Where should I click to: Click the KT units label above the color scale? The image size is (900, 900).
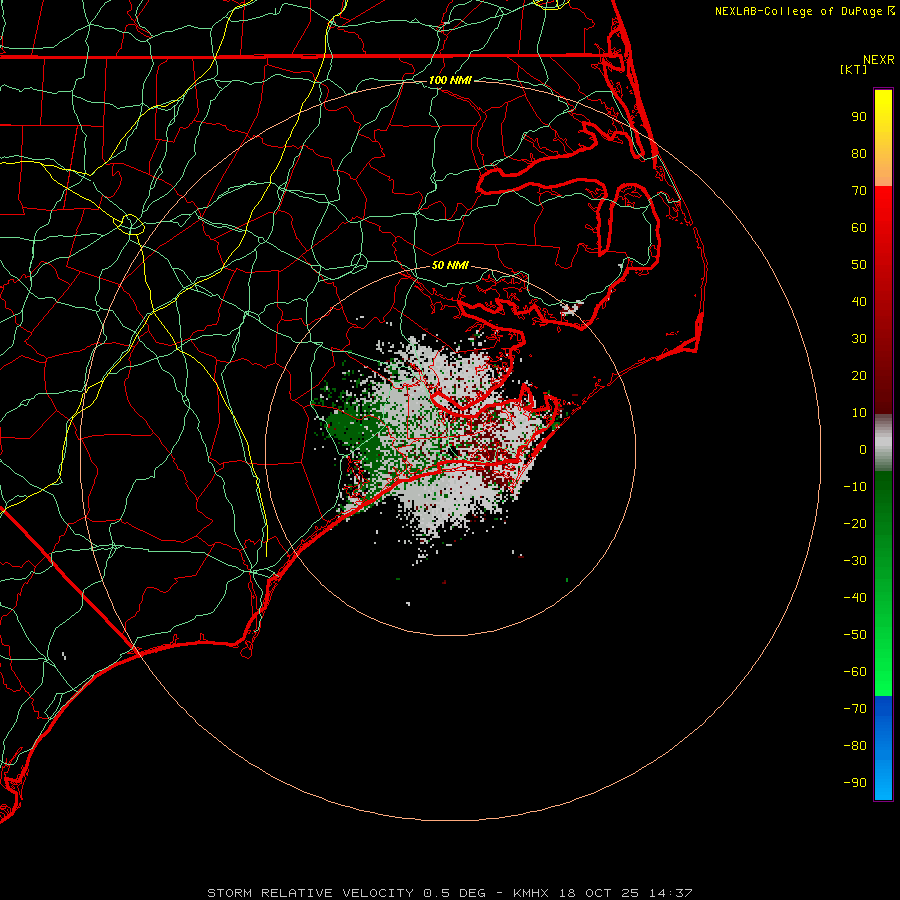tap(854, 69)
